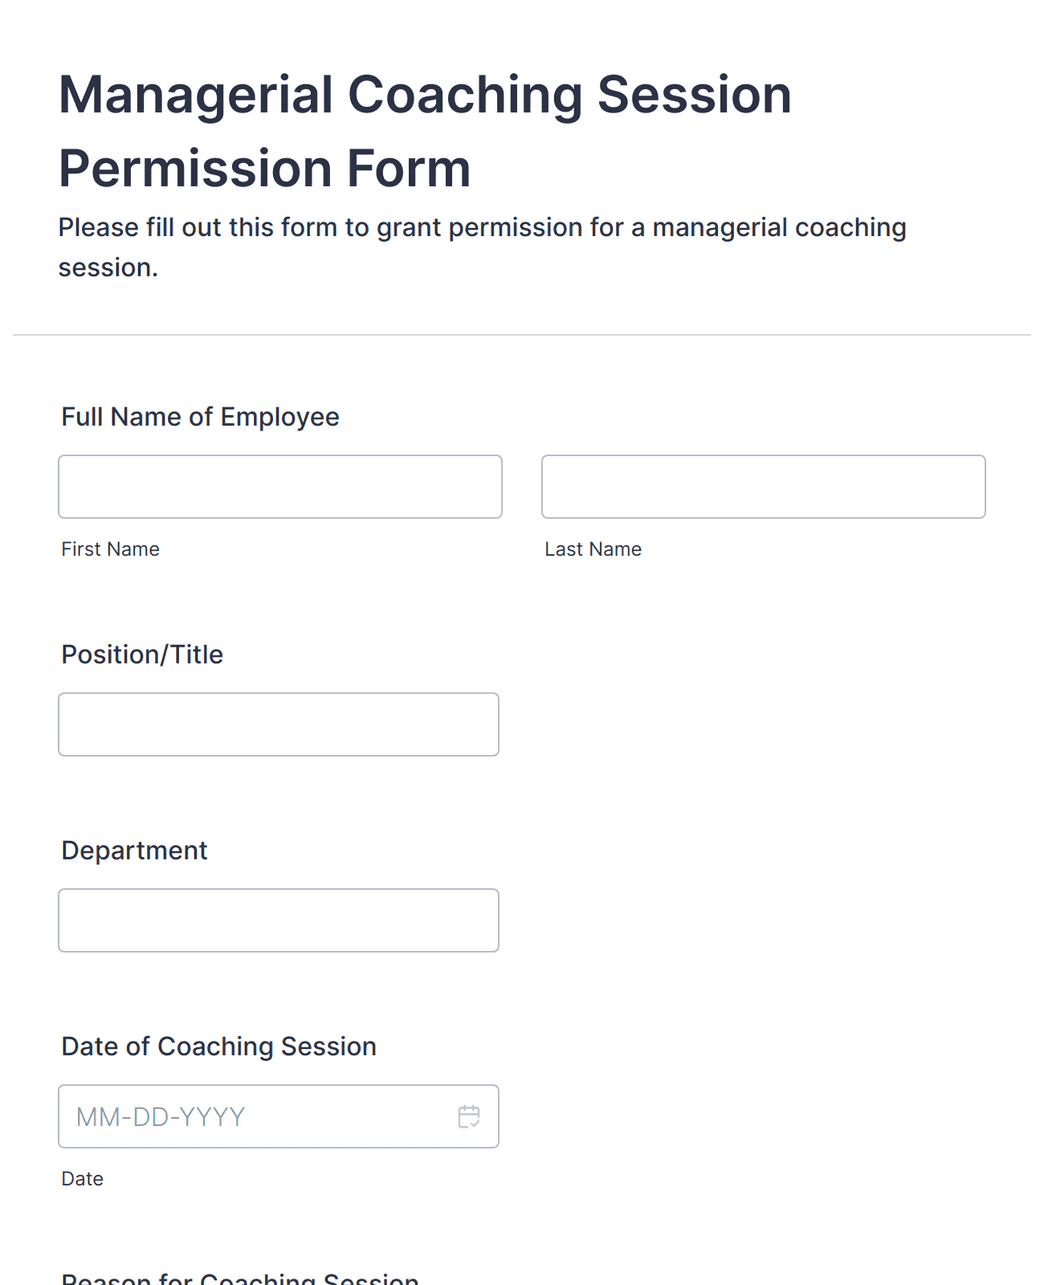
Task: Click the MM-DD-YYYY date placeholder text
Action: [x=161, y=1117]
